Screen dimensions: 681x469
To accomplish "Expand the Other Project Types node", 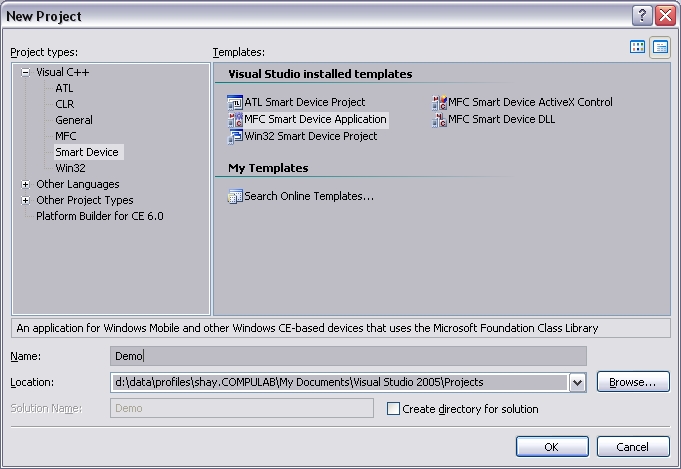I will (x=26, y=201).
